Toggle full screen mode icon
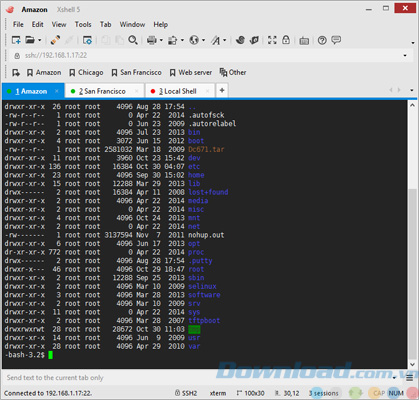 pyautogui.click(x=272, y=40)
